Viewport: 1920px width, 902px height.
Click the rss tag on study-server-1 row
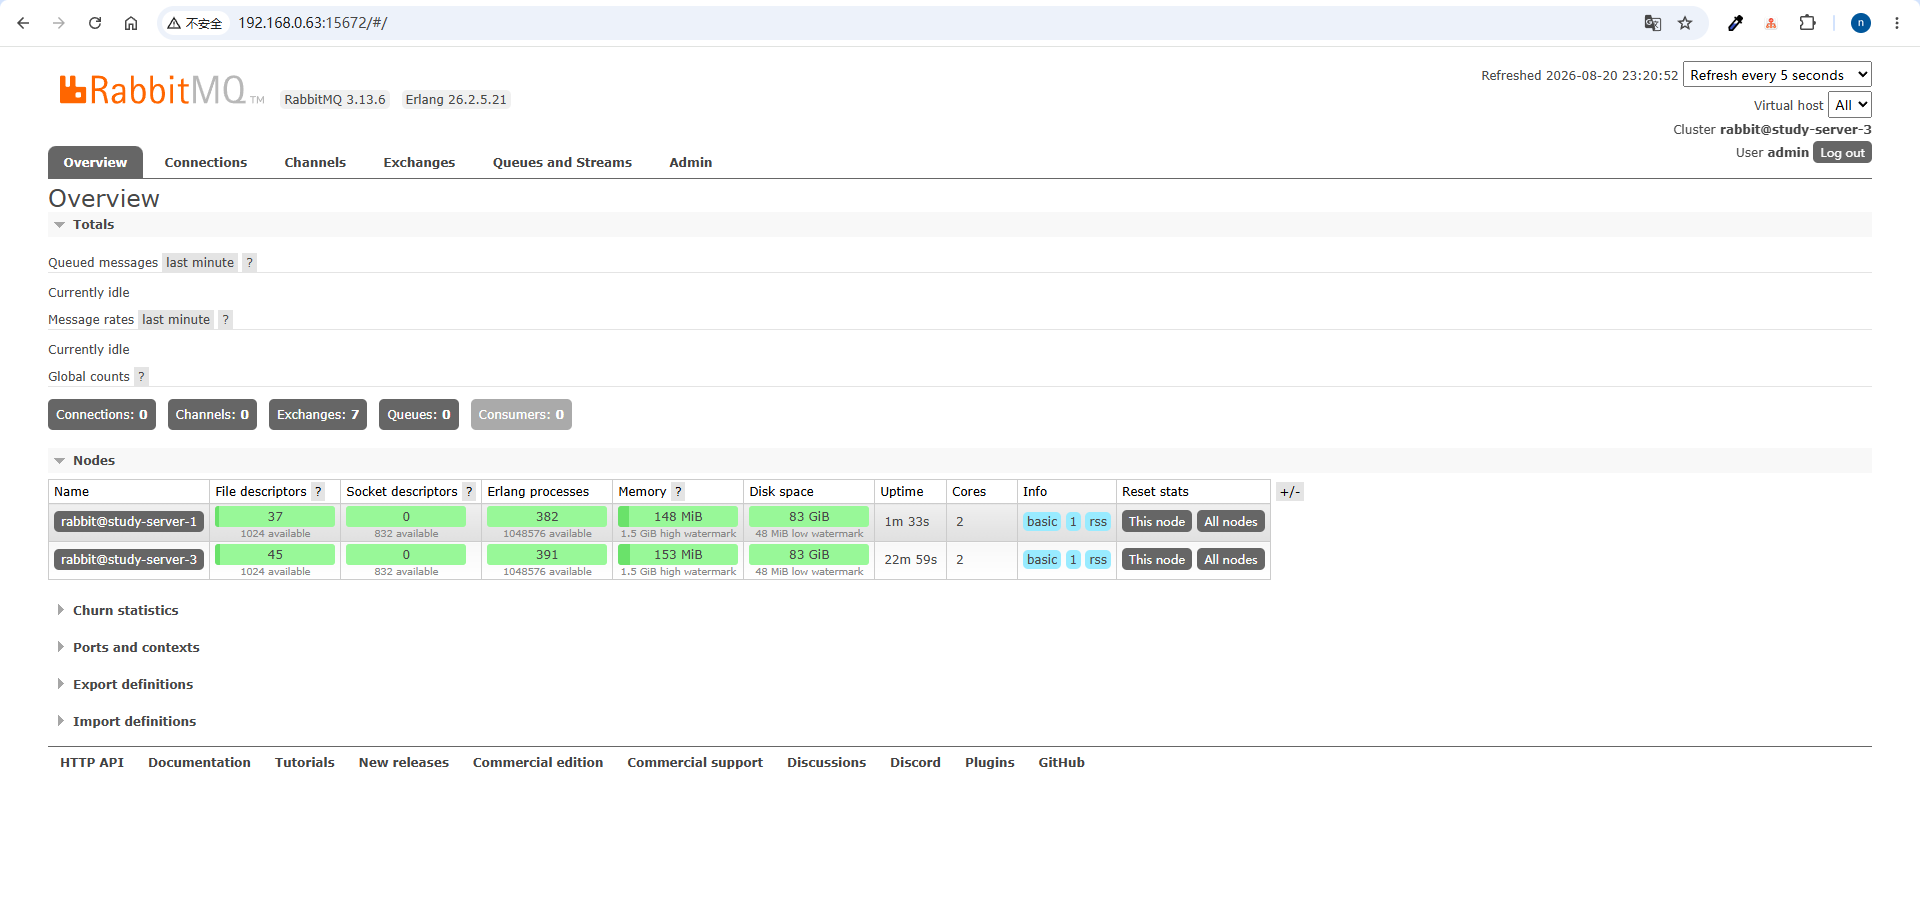coord(1098,522)
